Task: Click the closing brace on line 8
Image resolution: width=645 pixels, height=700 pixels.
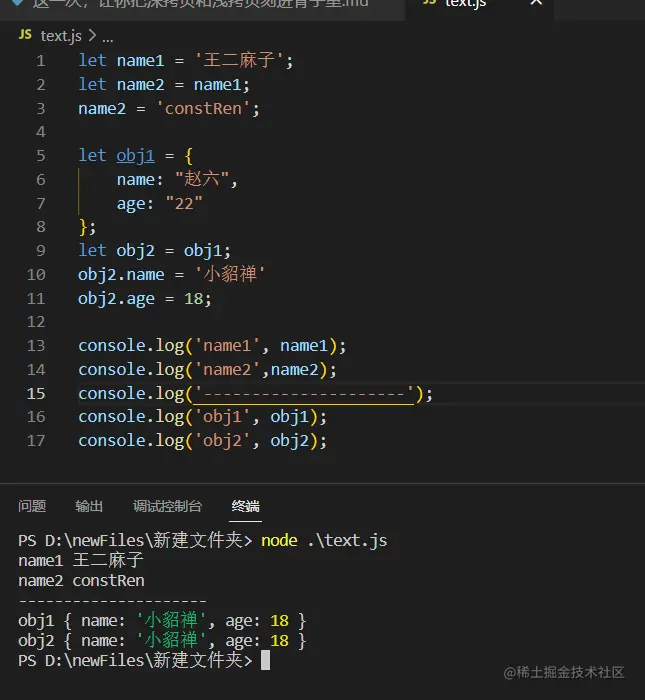Action: 83,227
